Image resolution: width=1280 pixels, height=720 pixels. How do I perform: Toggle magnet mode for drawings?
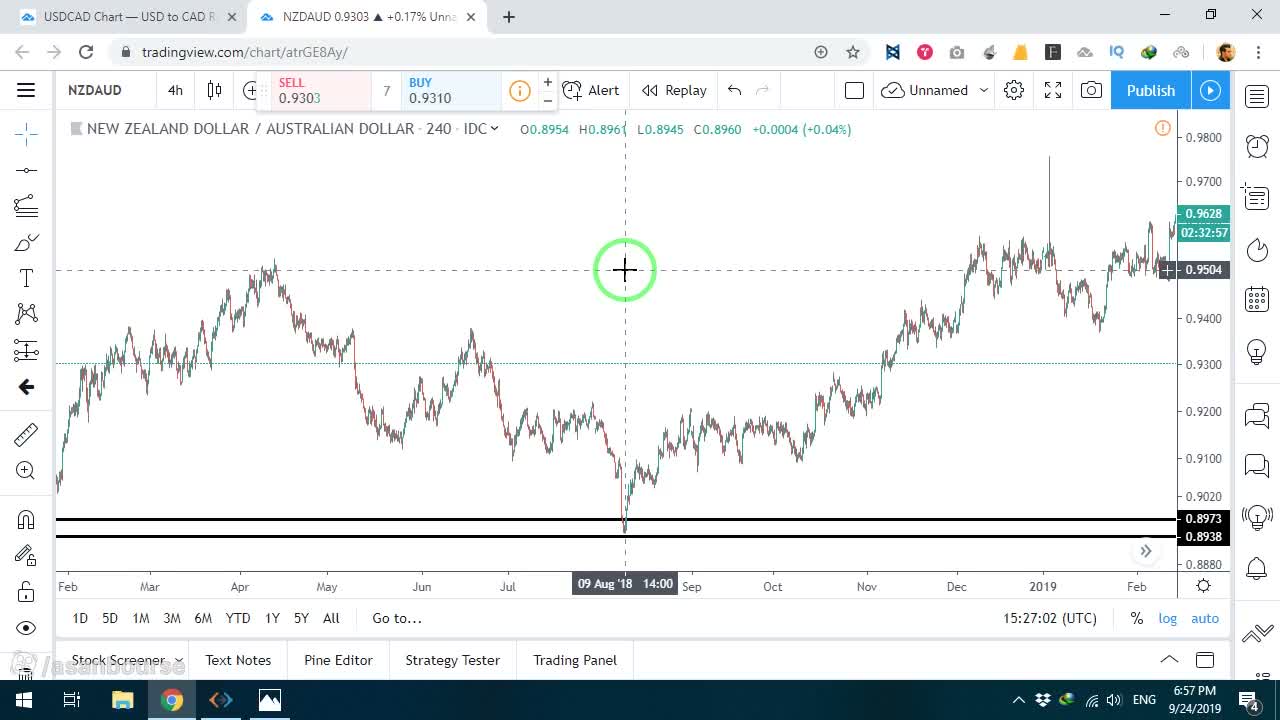(26, 519)
